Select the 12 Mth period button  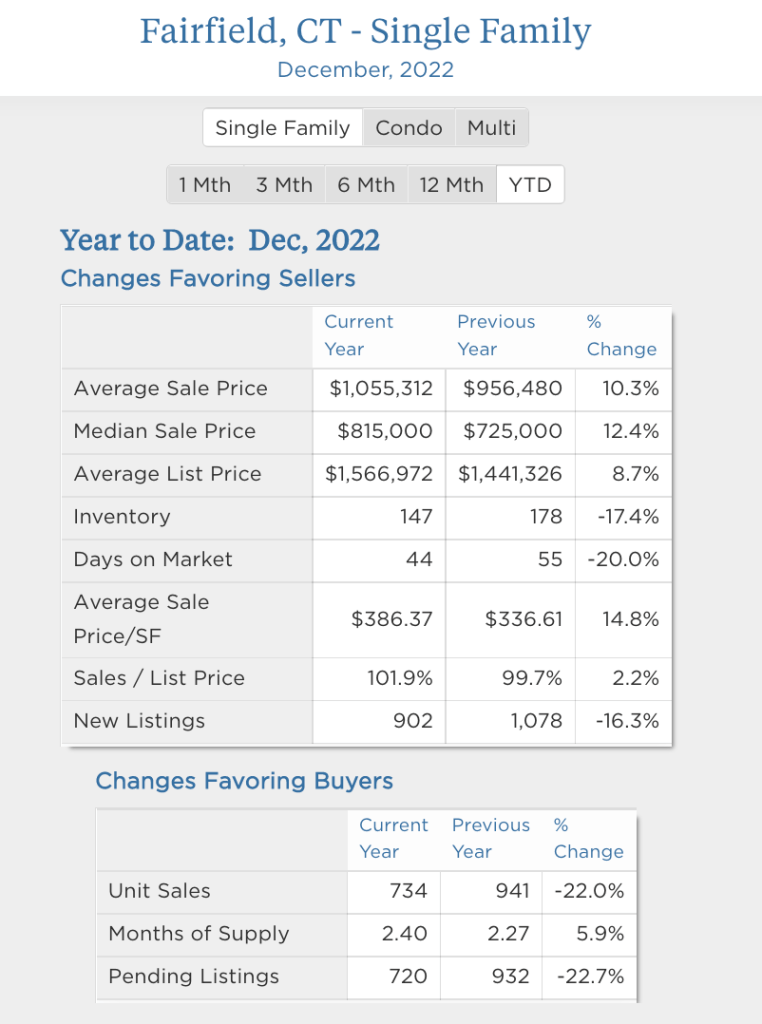[451, 185]
